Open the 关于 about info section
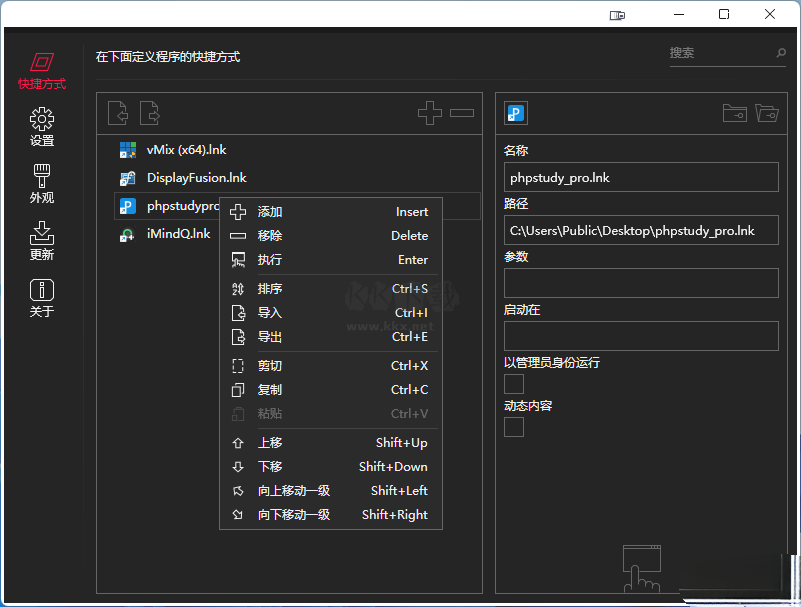The width and height of the screenshot is (801, 607). pyautogui.click(x=42, y=298)
